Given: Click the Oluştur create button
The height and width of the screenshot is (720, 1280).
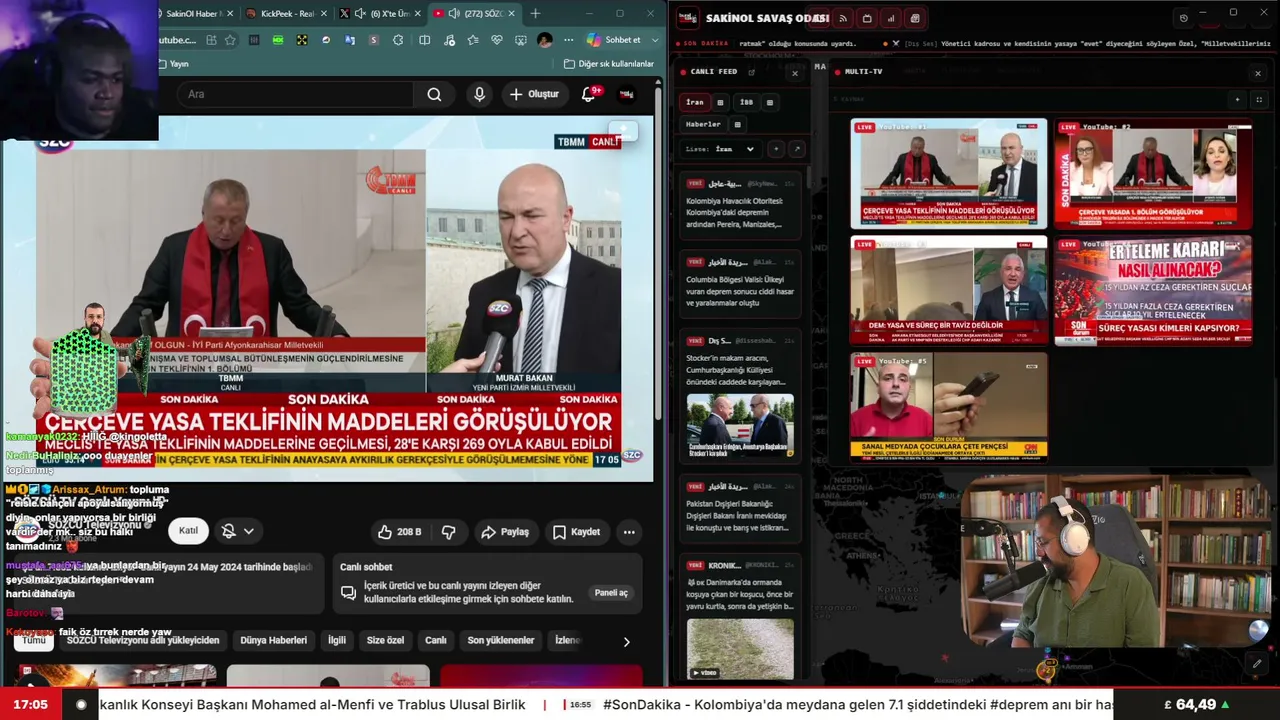Looking at the screenshot, I should [534, 94].
